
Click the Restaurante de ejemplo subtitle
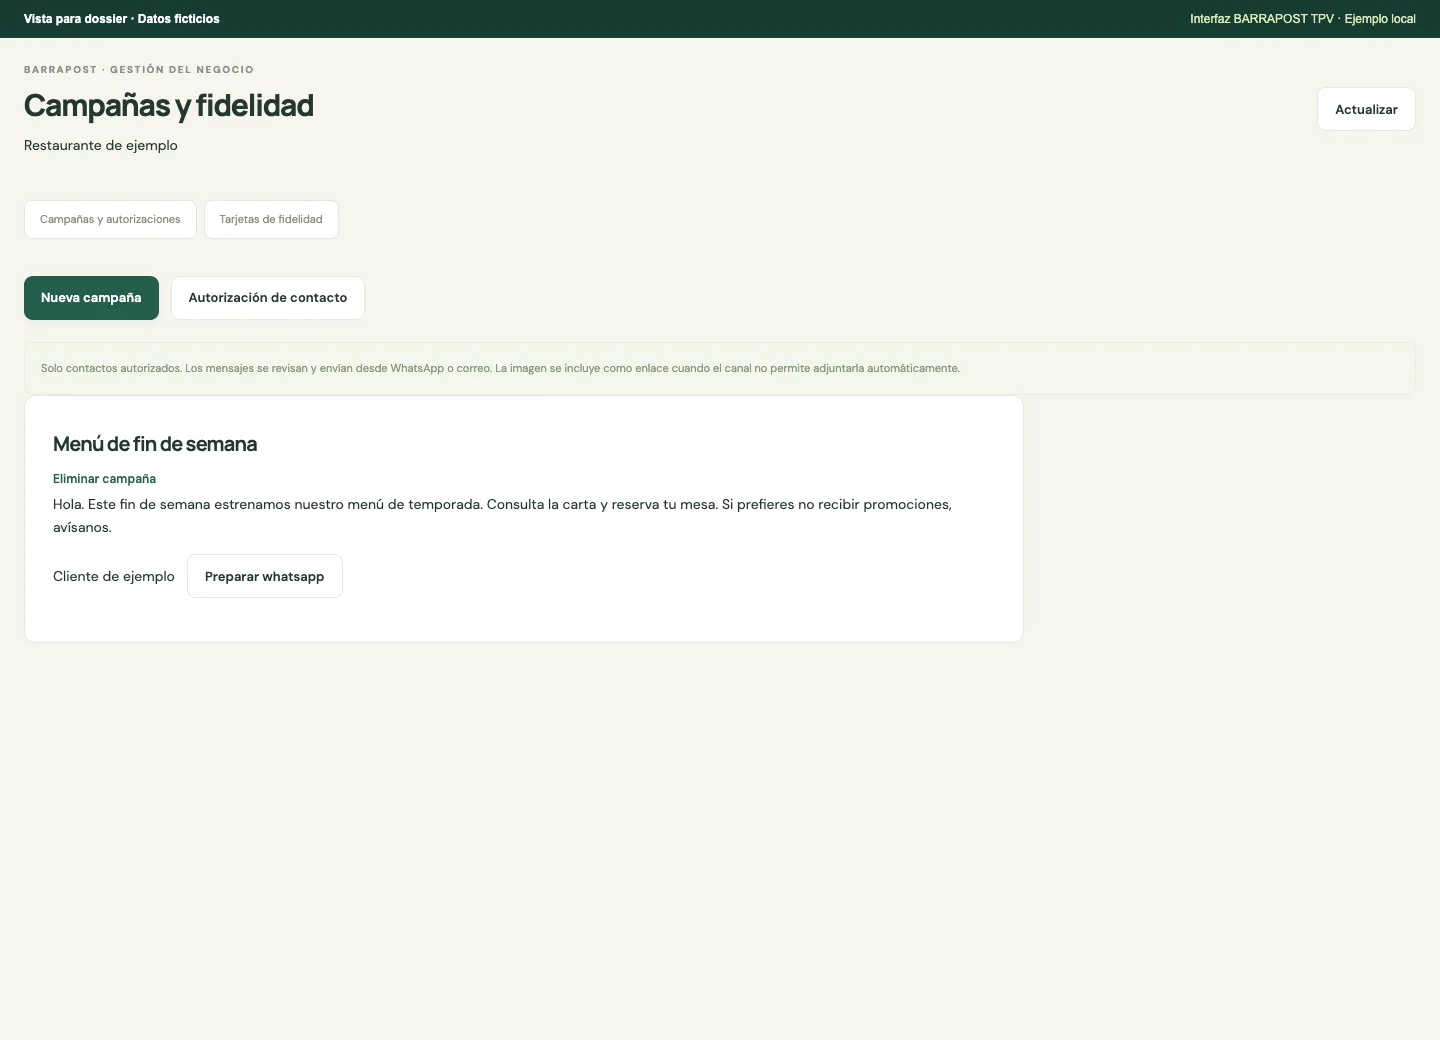coord(101,145)
